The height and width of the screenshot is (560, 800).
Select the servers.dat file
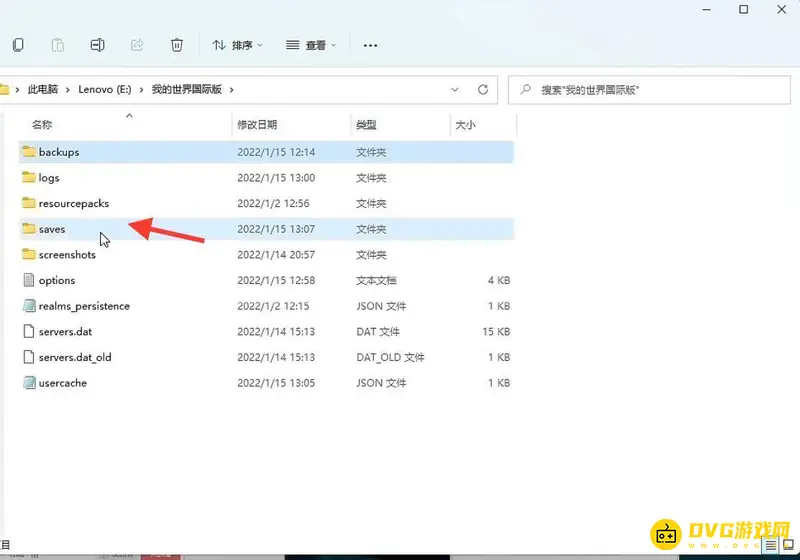tap(65, 332)
